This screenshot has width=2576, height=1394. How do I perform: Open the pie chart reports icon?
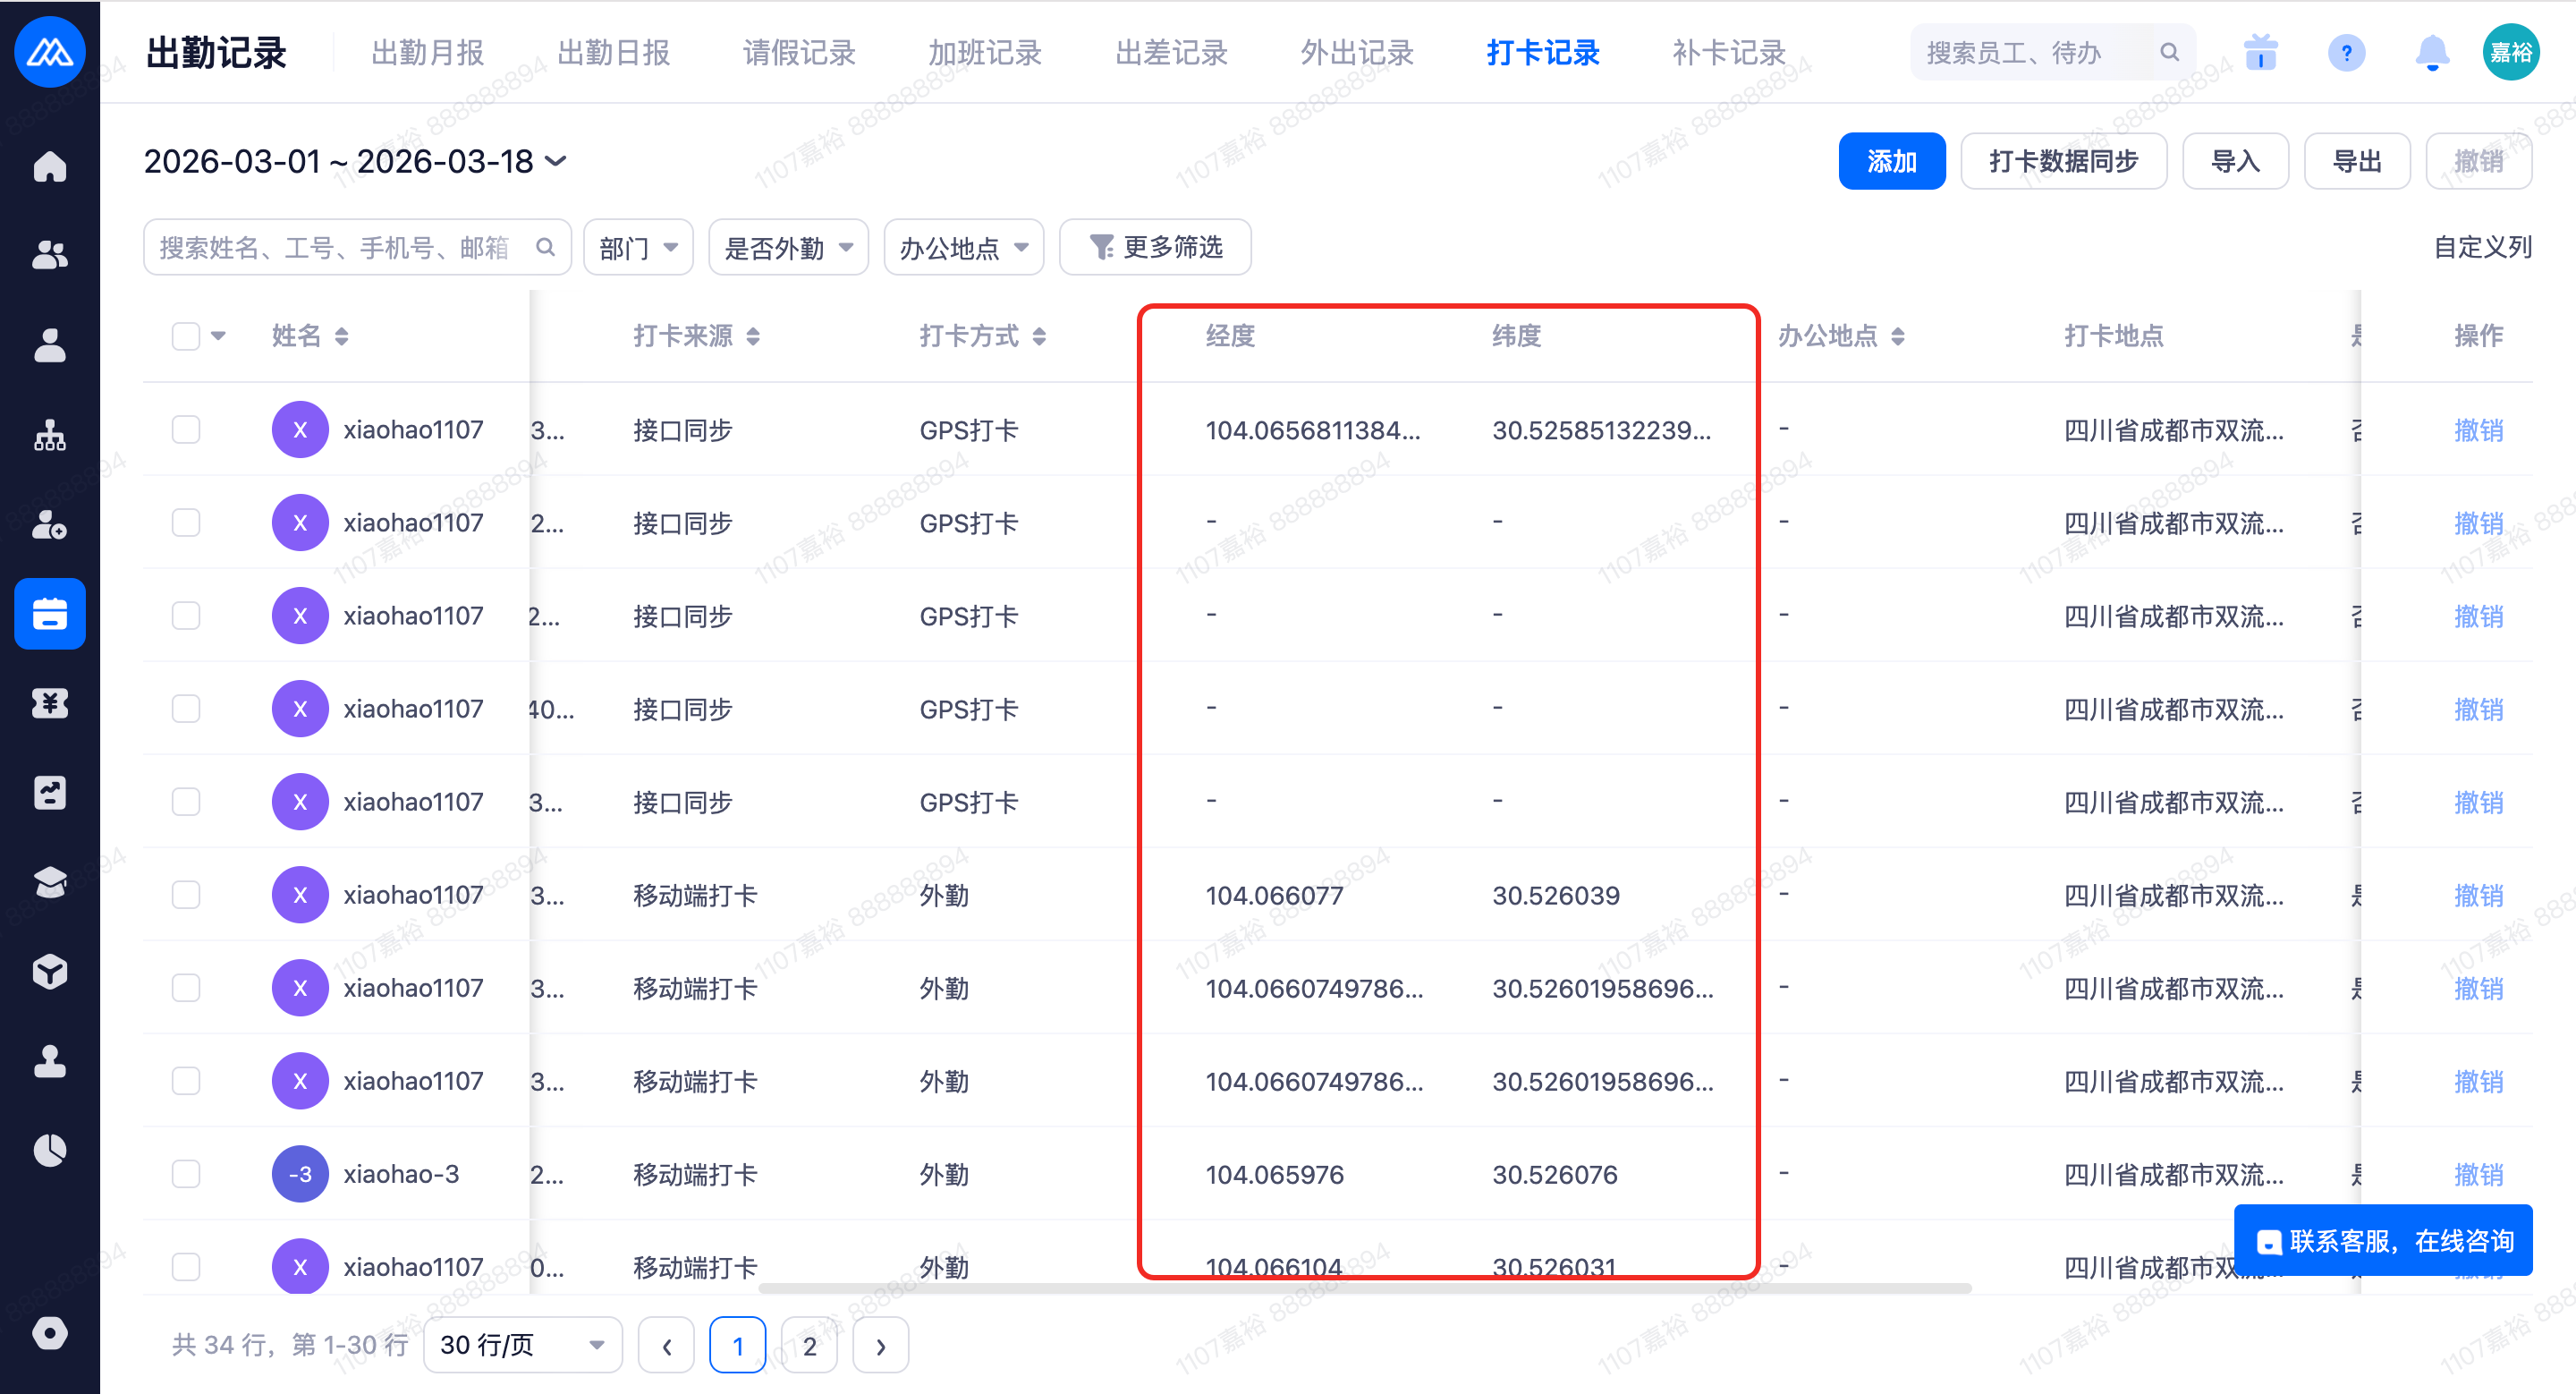[x=49, y=1150]
